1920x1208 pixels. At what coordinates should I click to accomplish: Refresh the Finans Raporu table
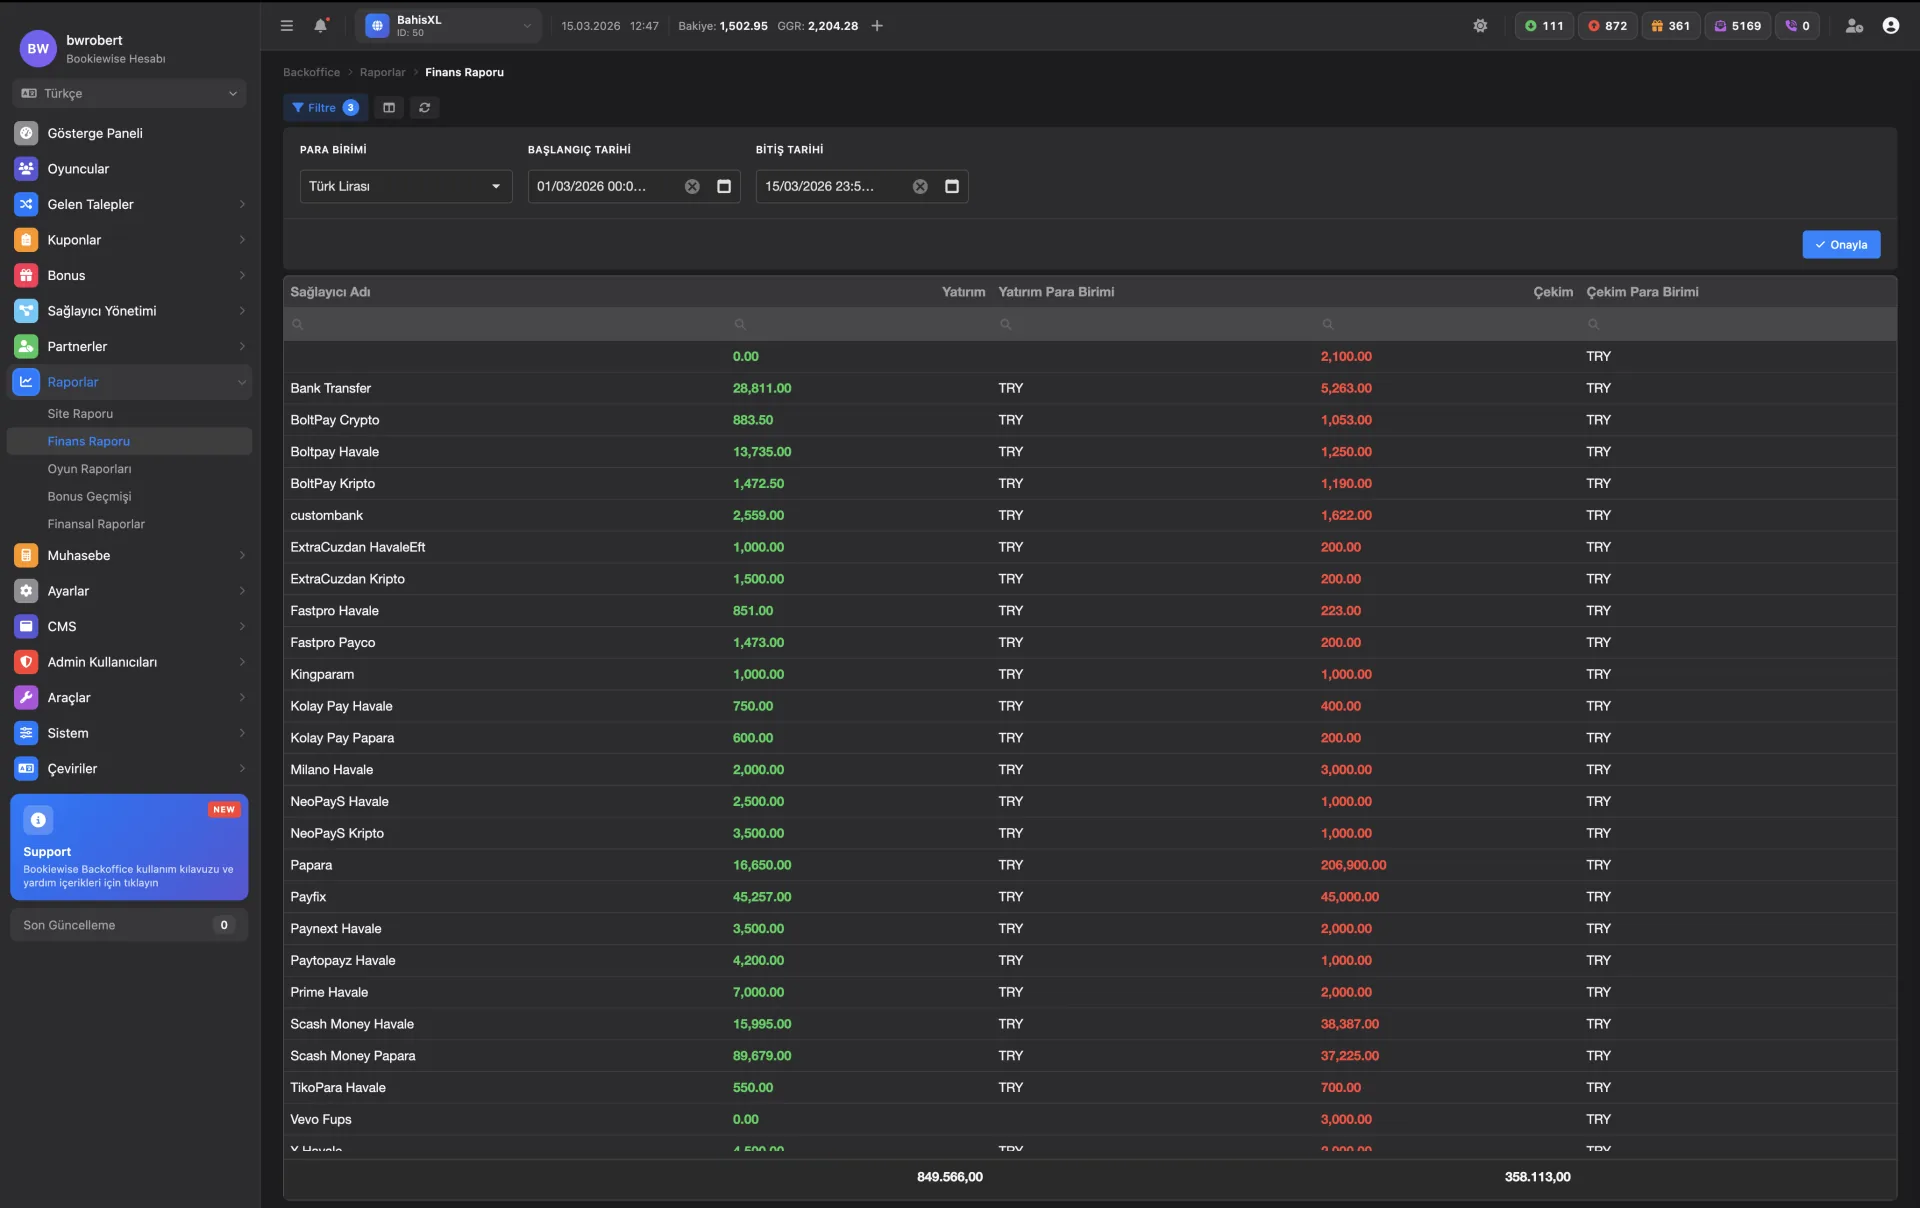click(x=423, y=107)
